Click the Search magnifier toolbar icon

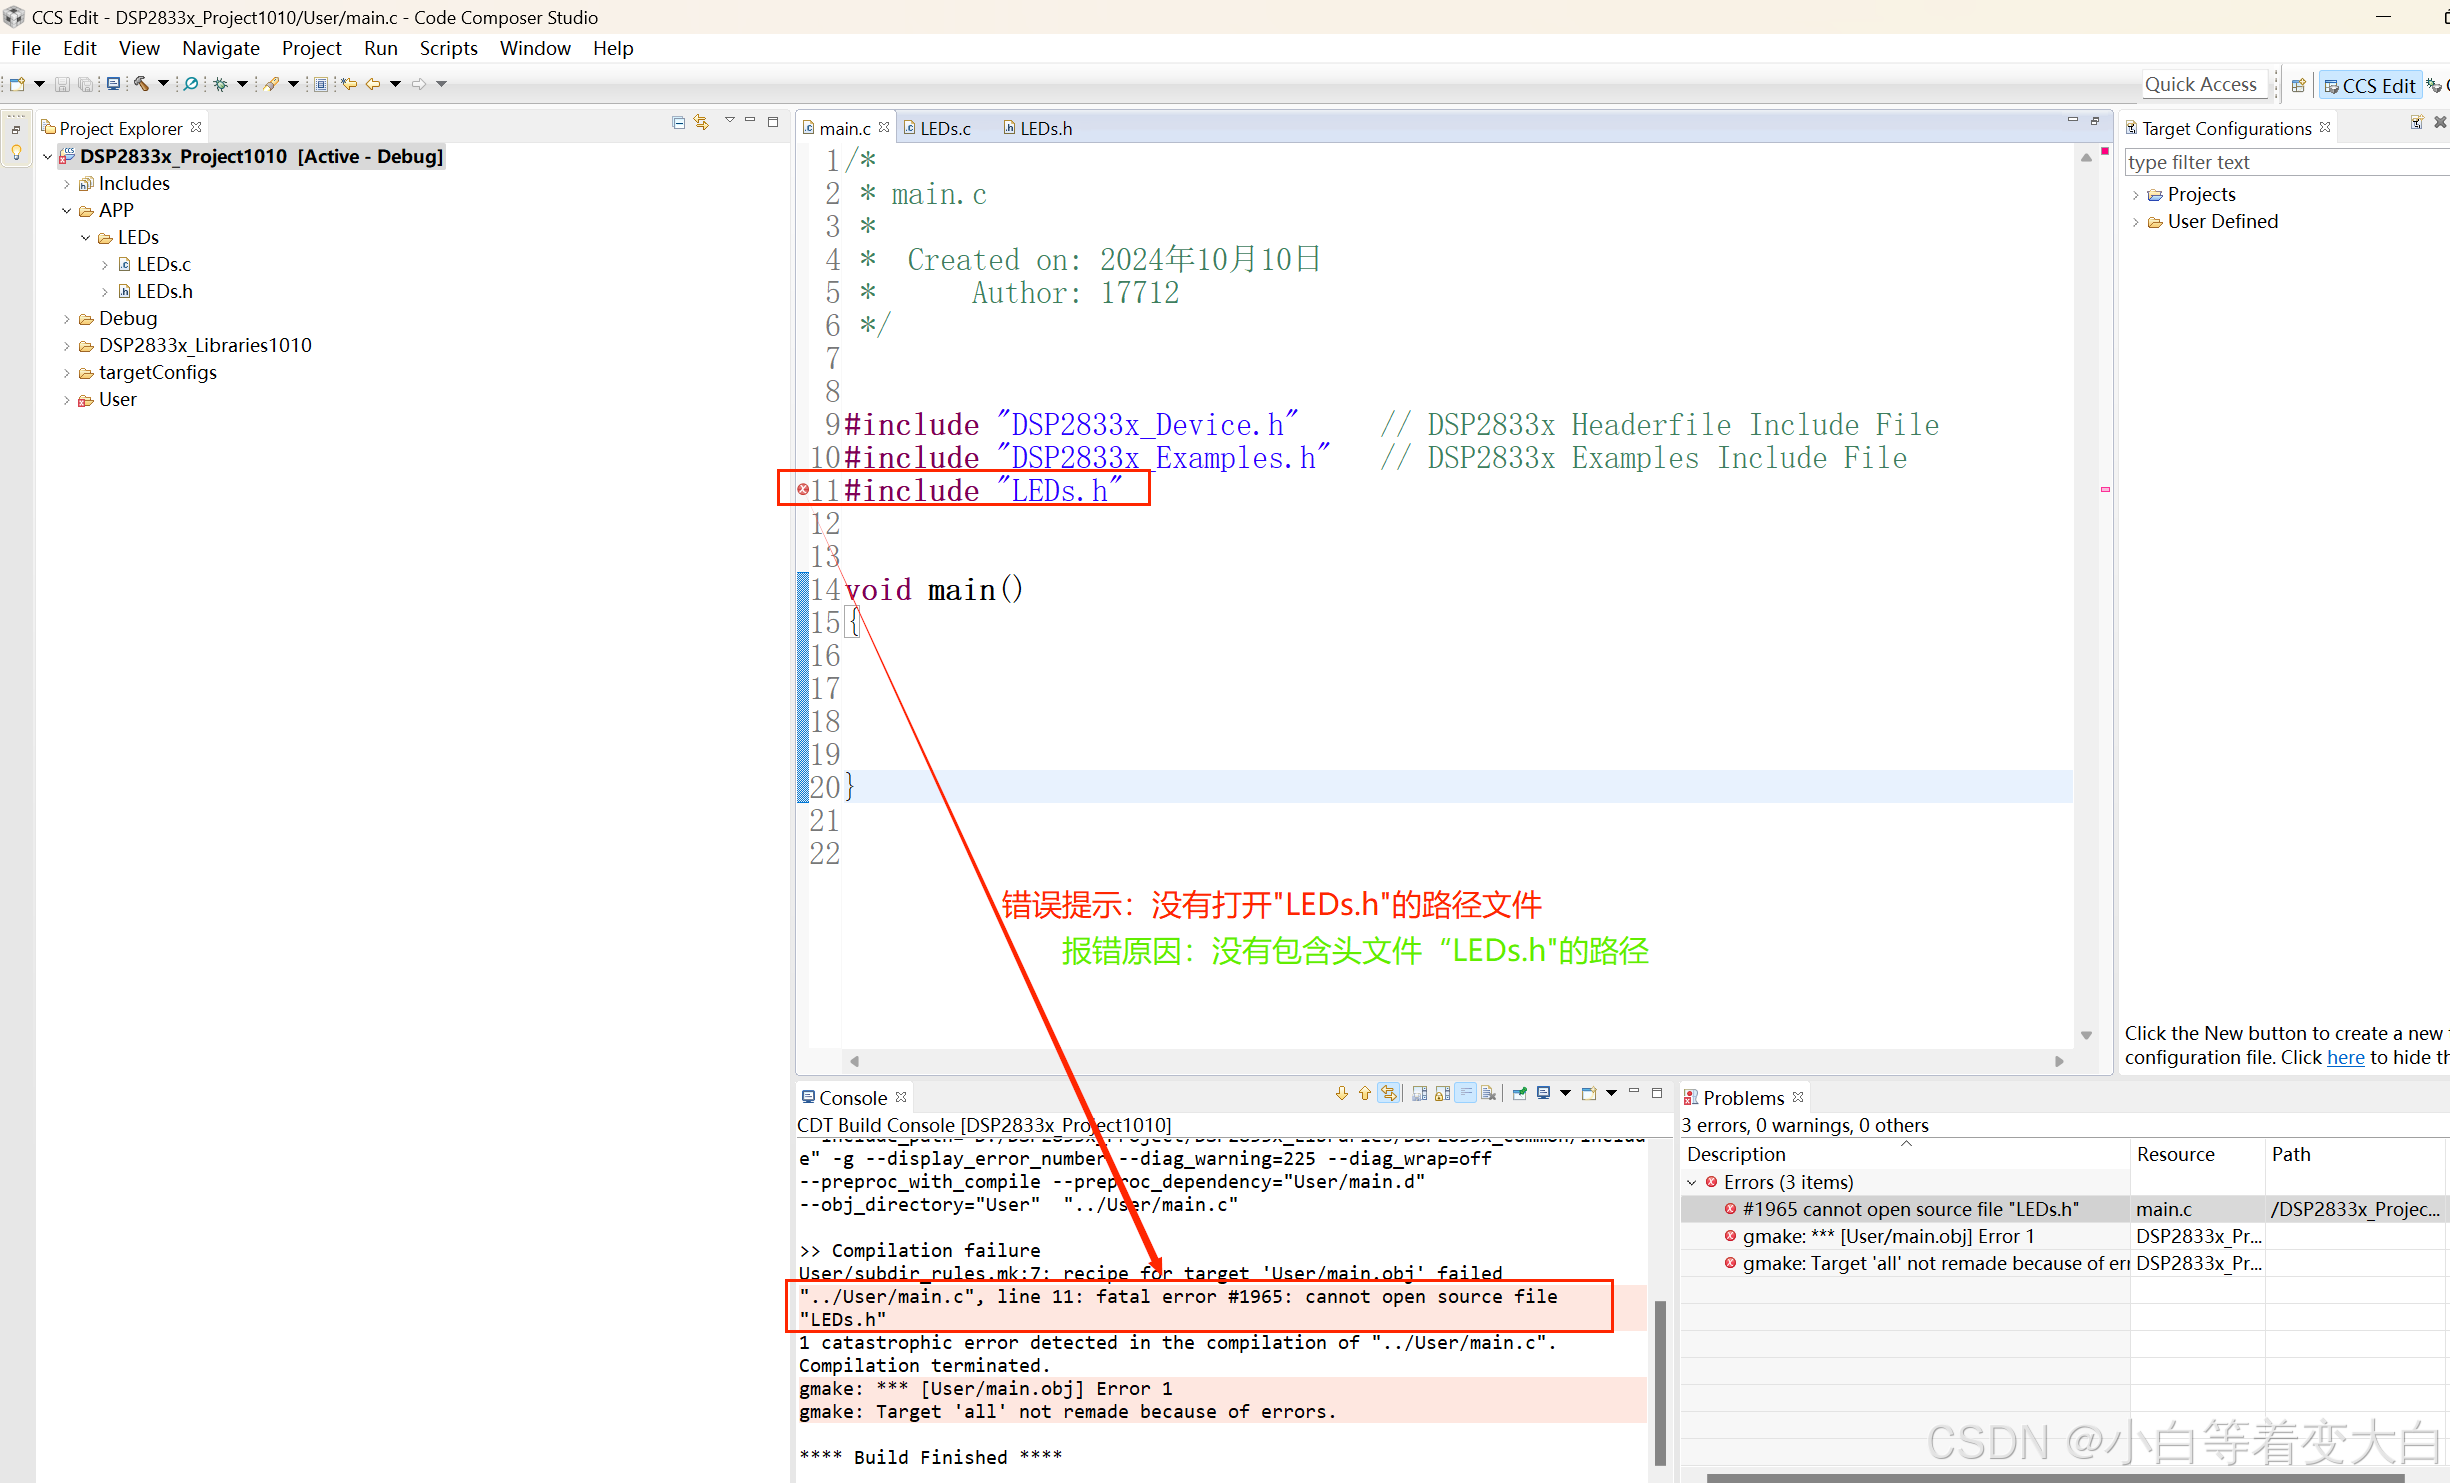pyautogui.click(x=190, y=84)
